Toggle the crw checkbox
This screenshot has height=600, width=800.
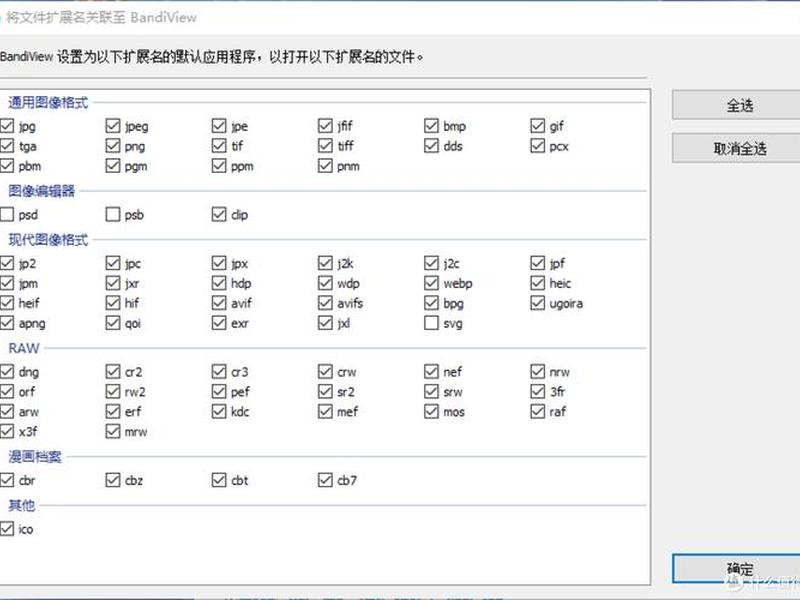325,371
